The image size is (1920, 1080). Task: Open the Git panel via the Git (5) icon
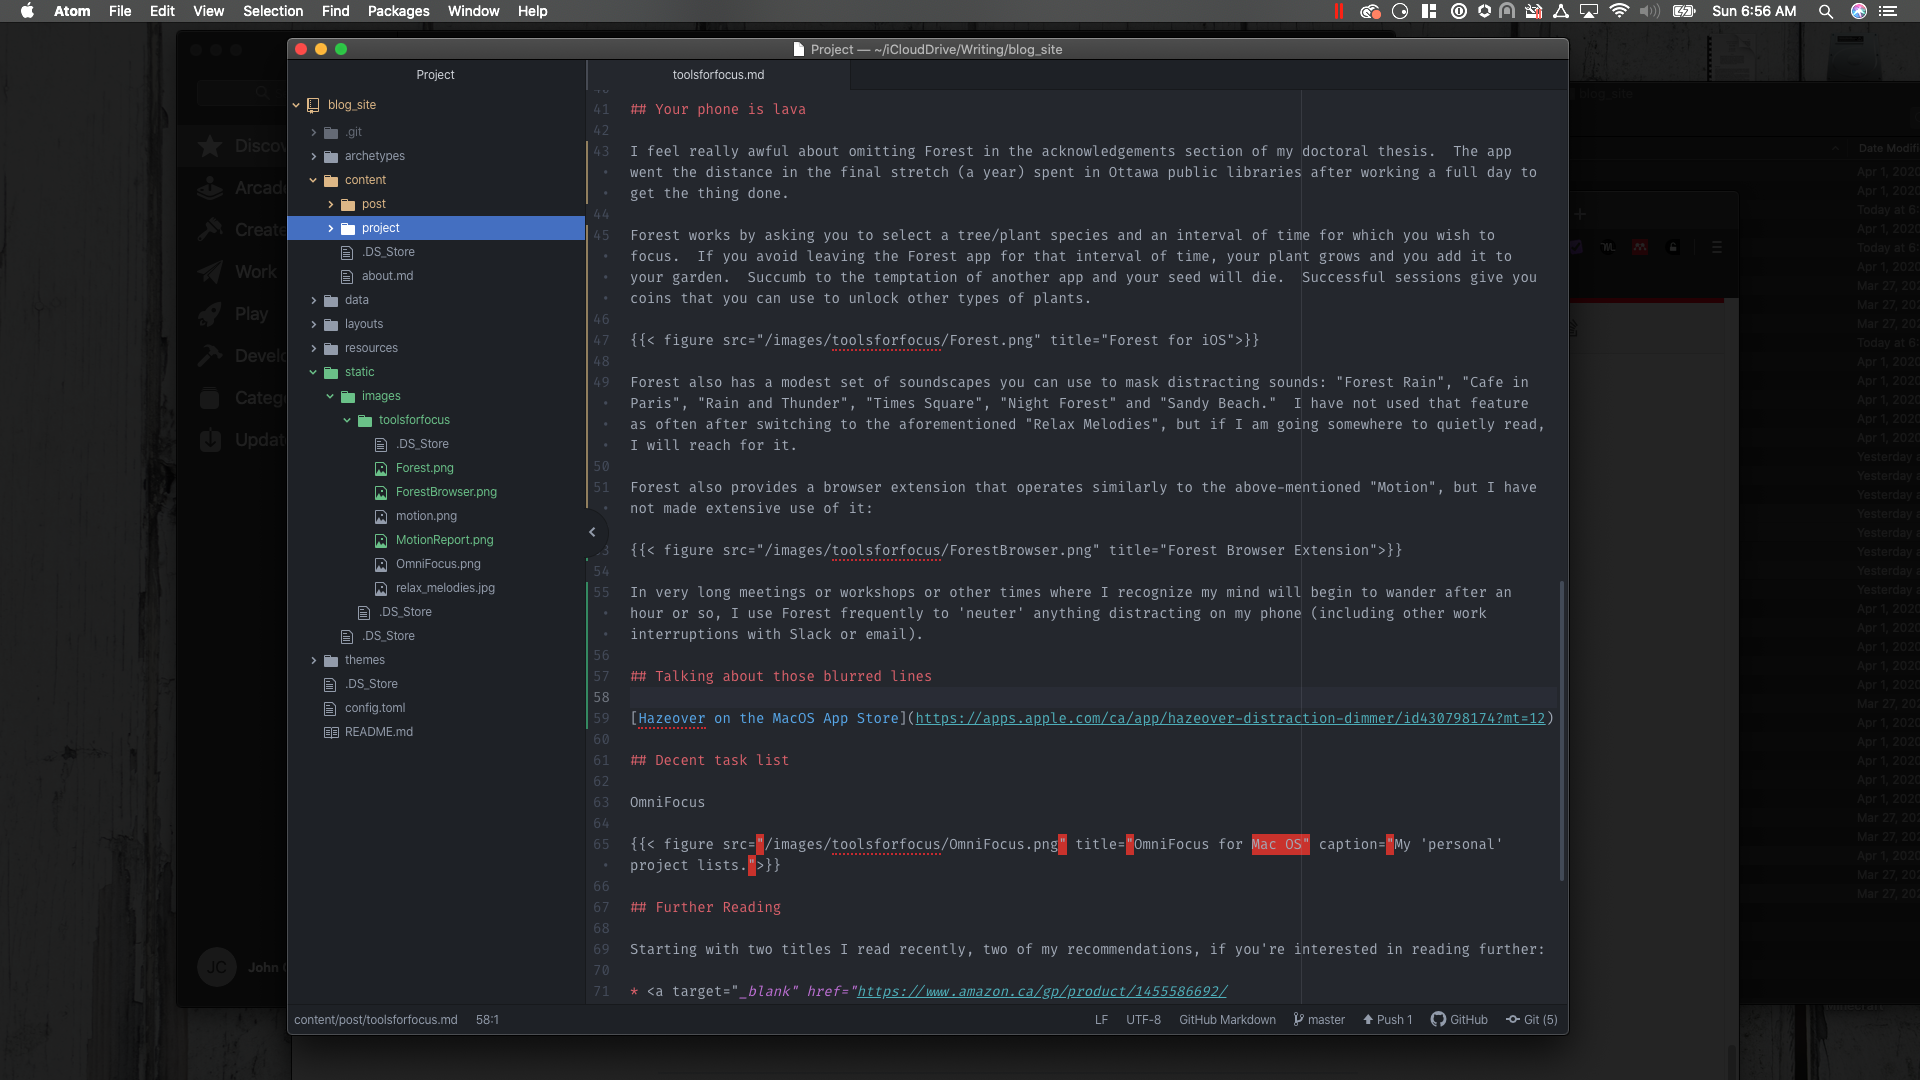(1531, 1020)
